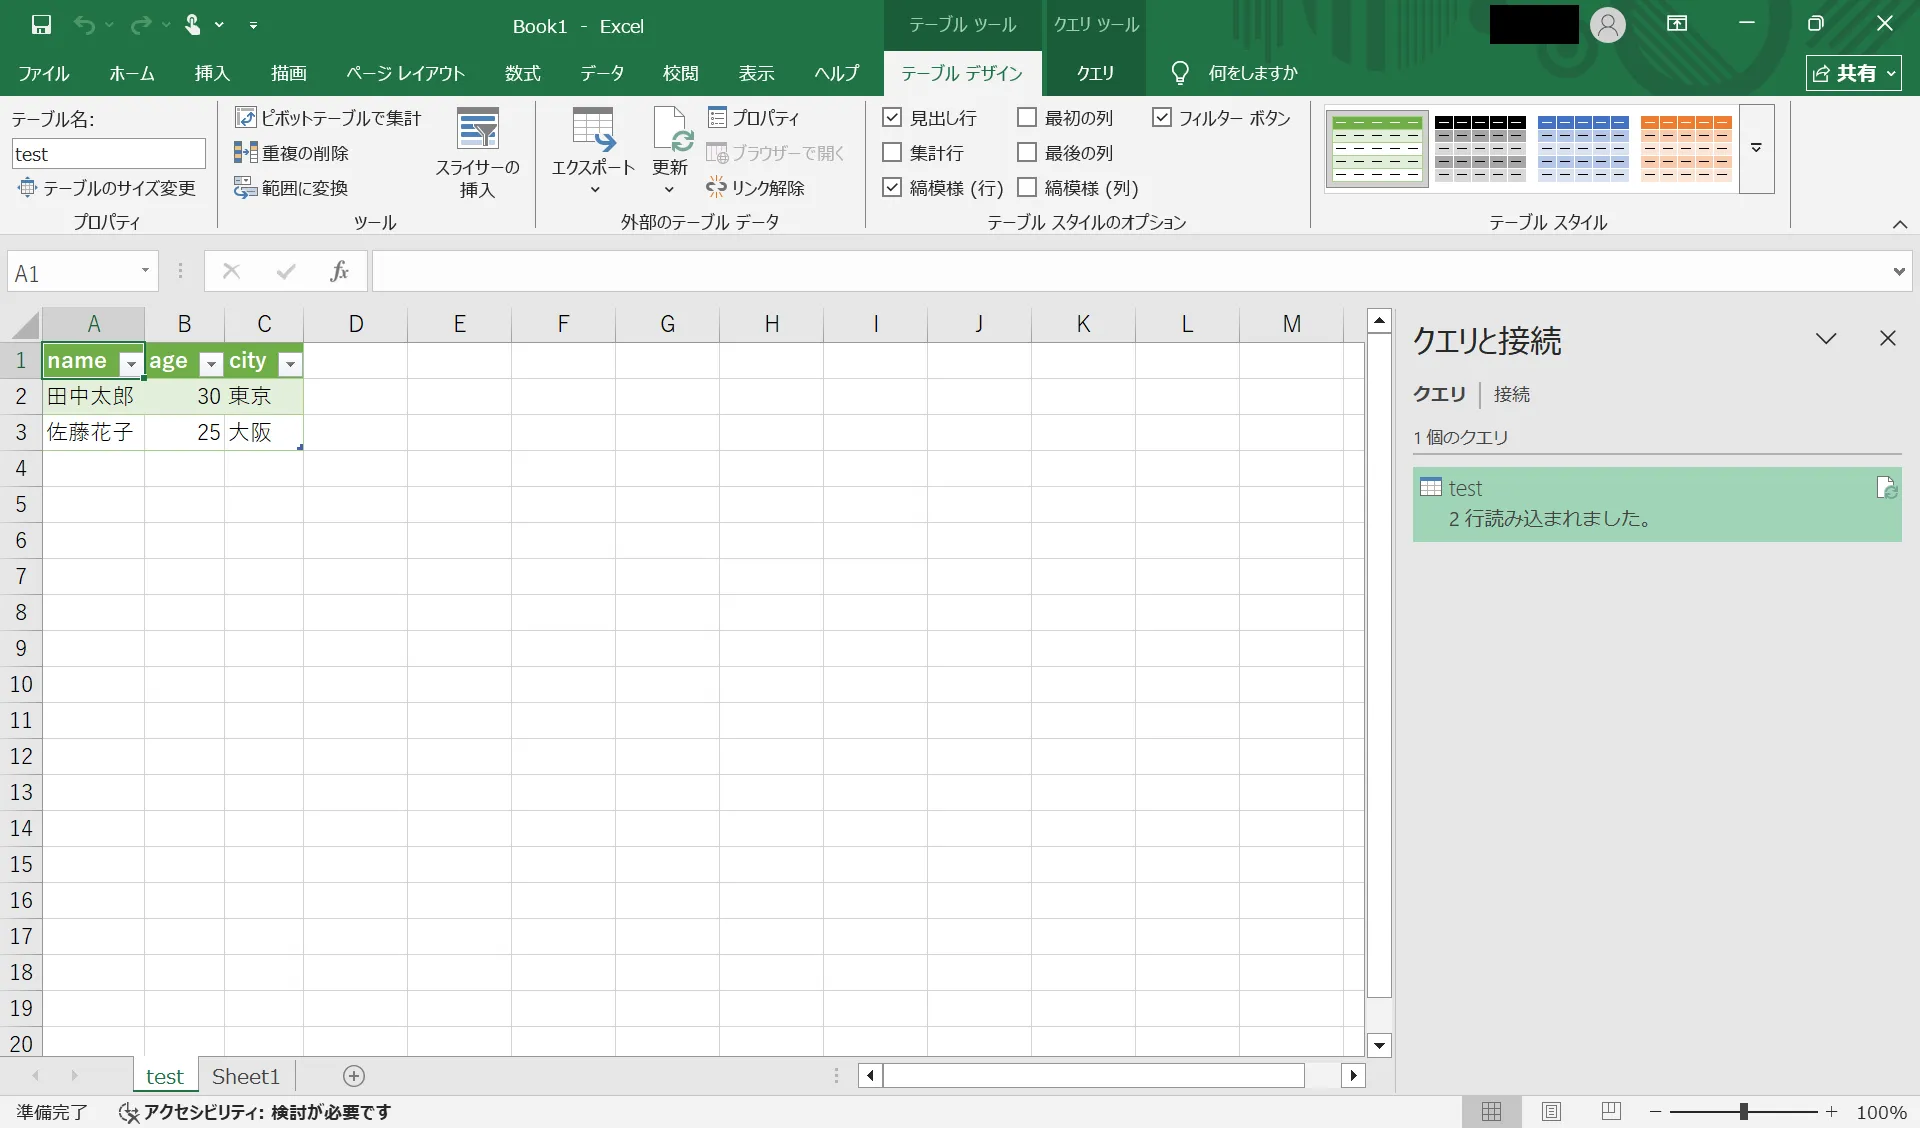Click the Save icon in title bar
Screen dimensions: 1920x1128
[x=41, y=25]
